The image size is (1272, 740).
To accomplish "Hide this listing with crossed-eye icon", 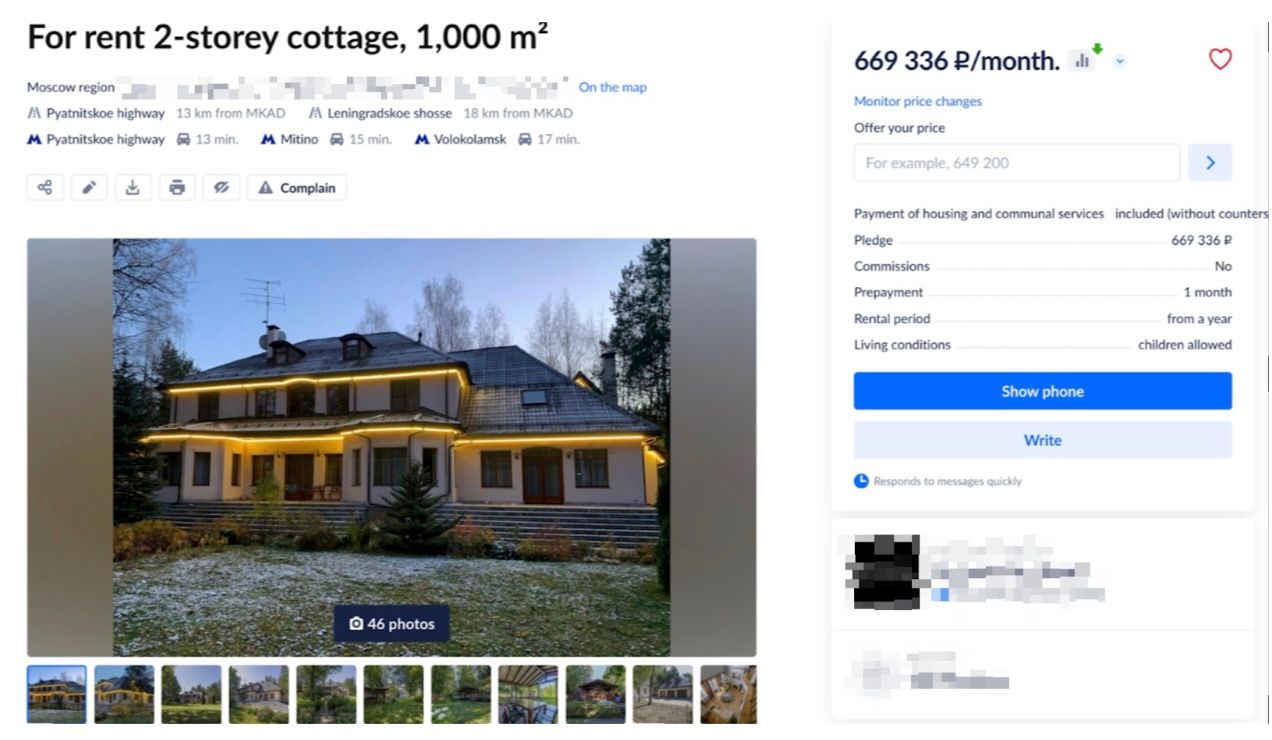I will (221, 187).
